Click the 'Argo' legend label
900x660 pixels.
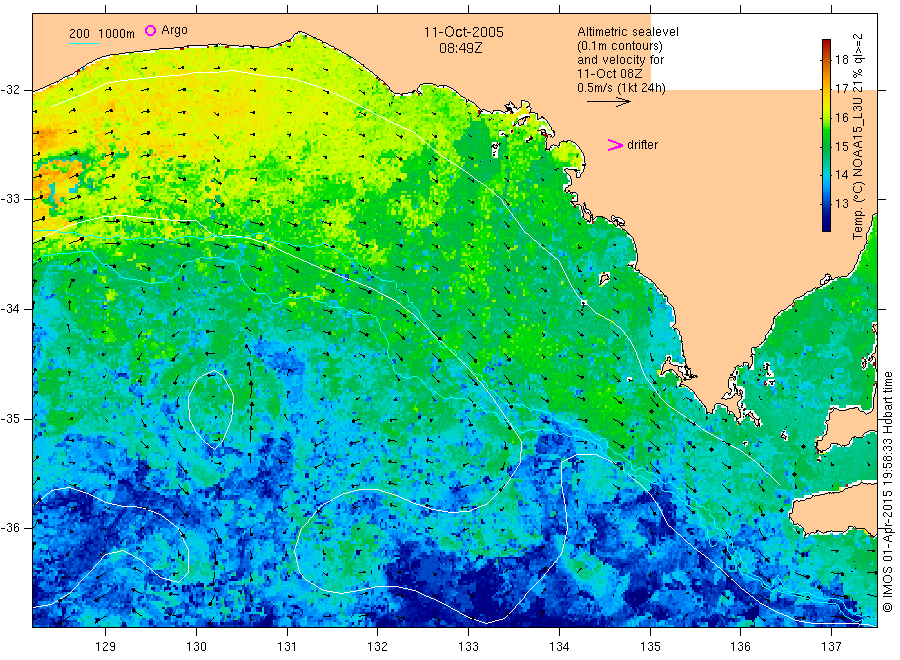coord(174,30)
